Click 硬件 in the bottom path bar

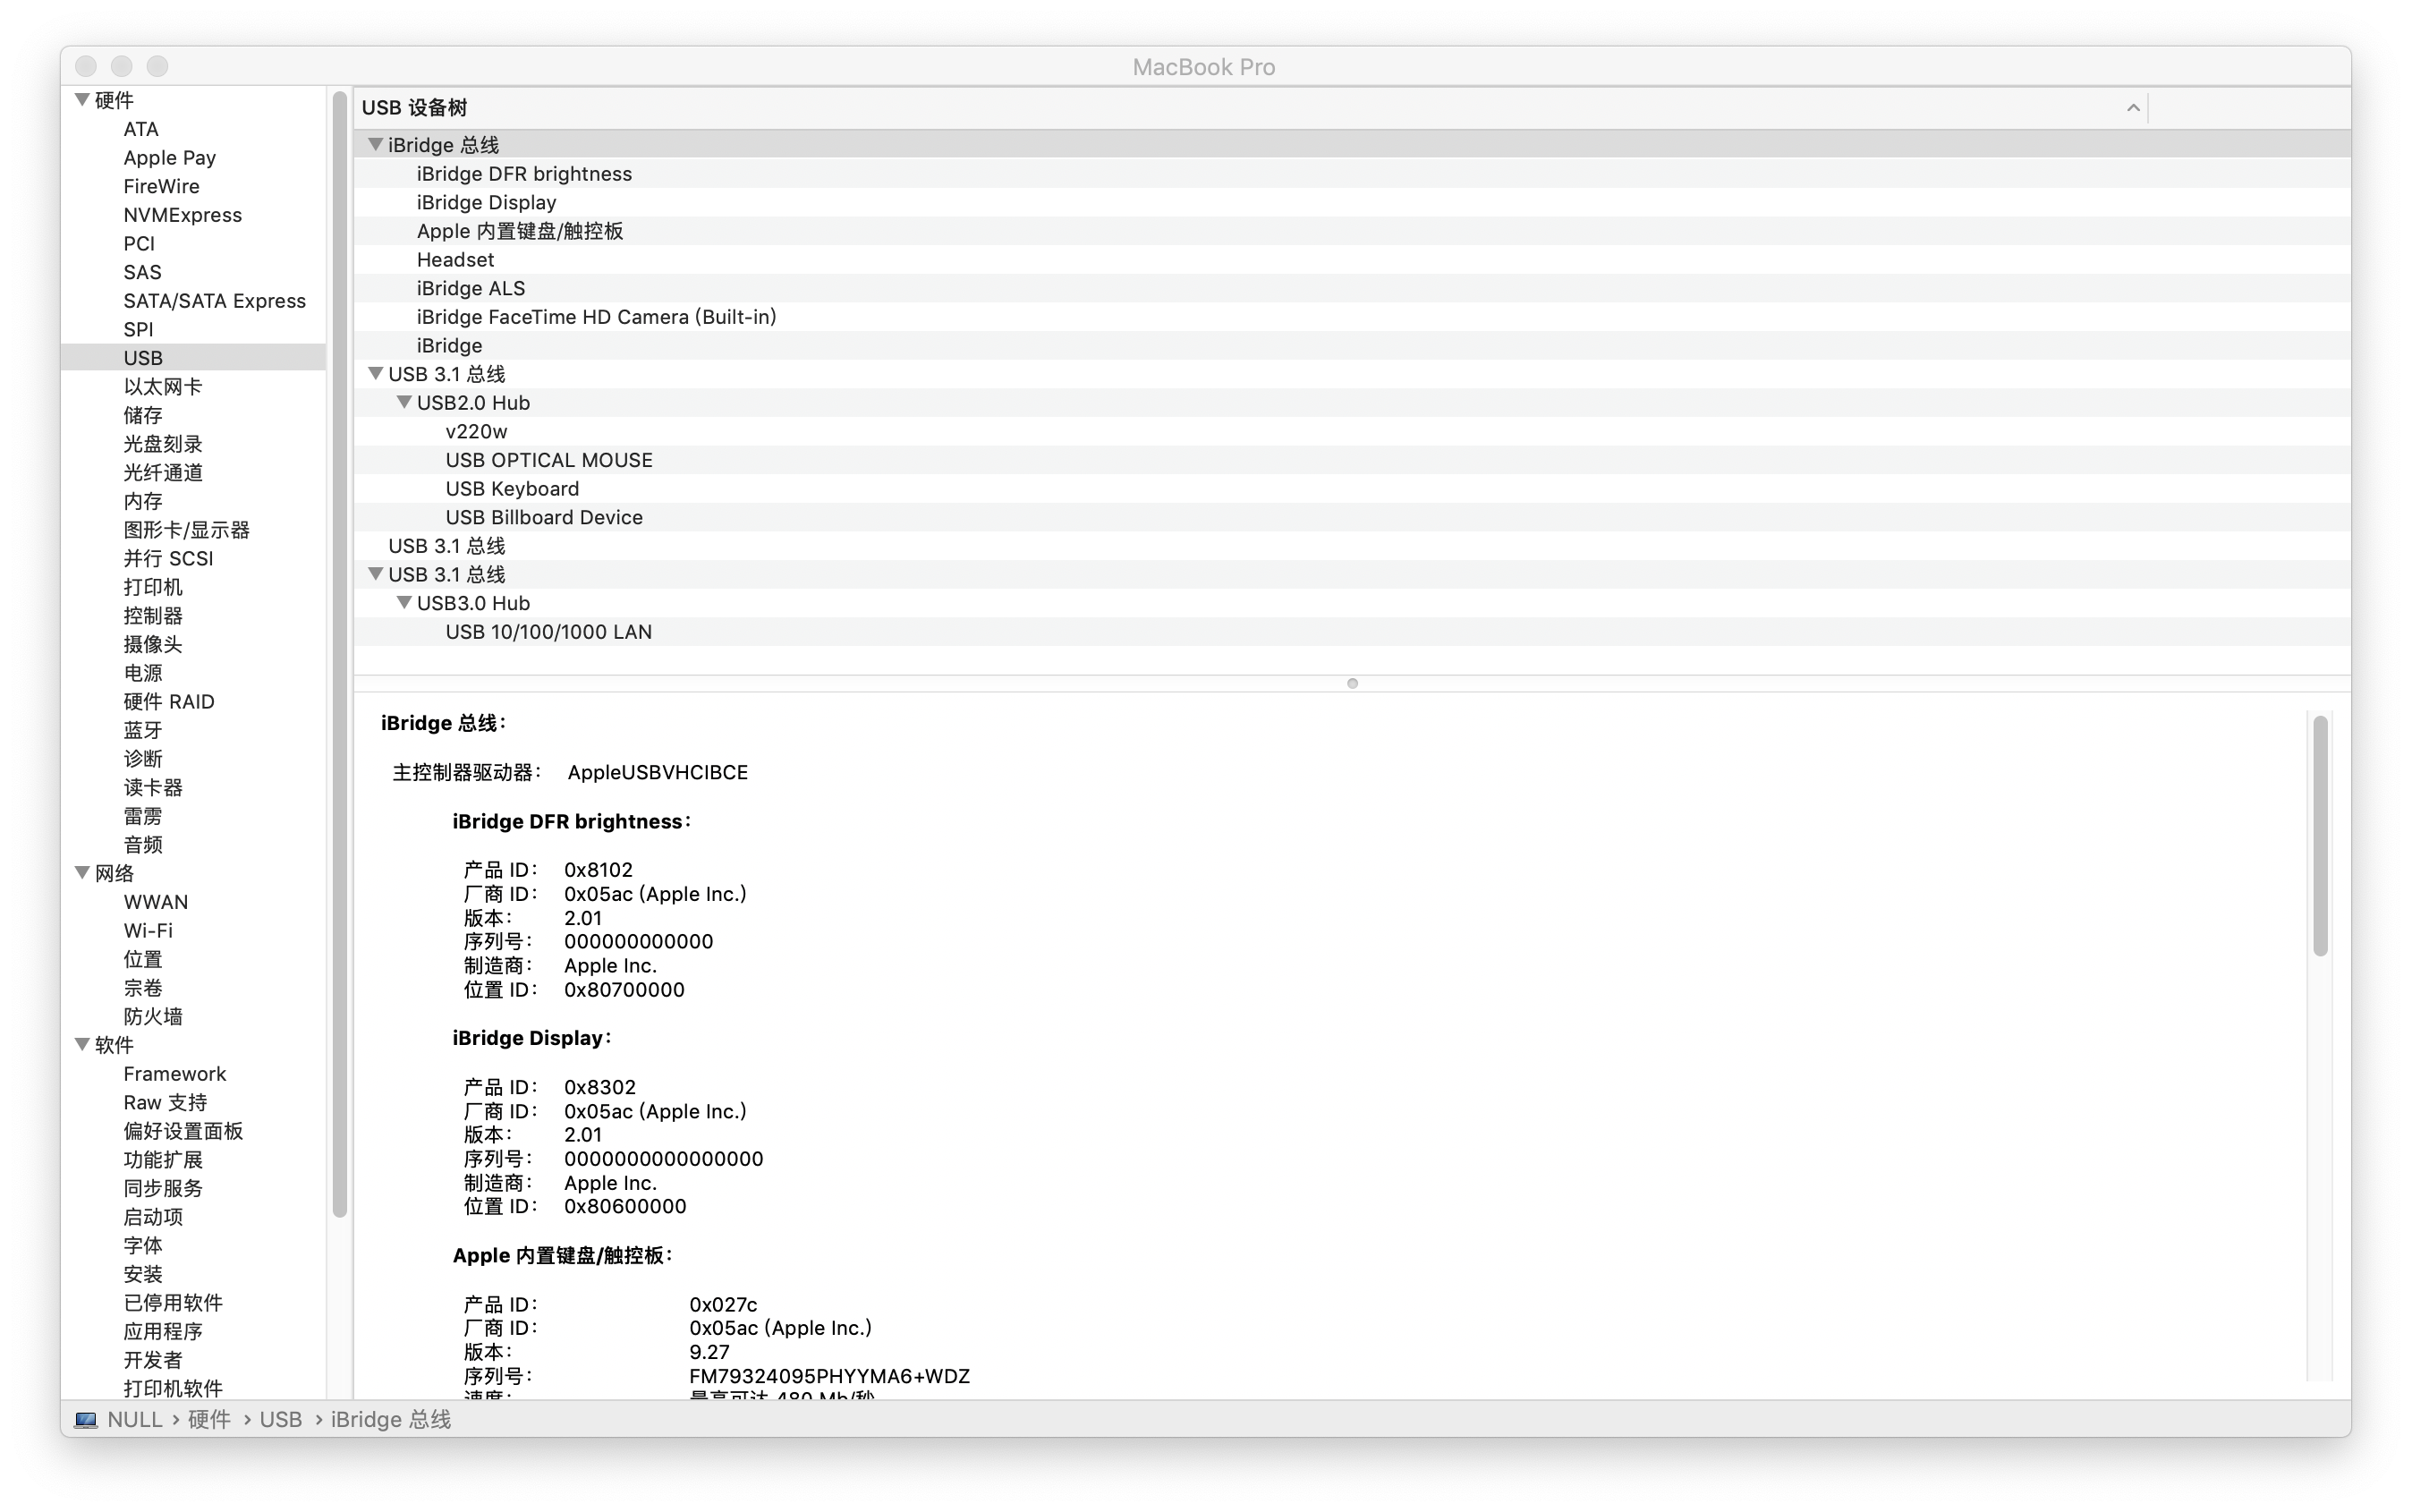coord(209,1420)
